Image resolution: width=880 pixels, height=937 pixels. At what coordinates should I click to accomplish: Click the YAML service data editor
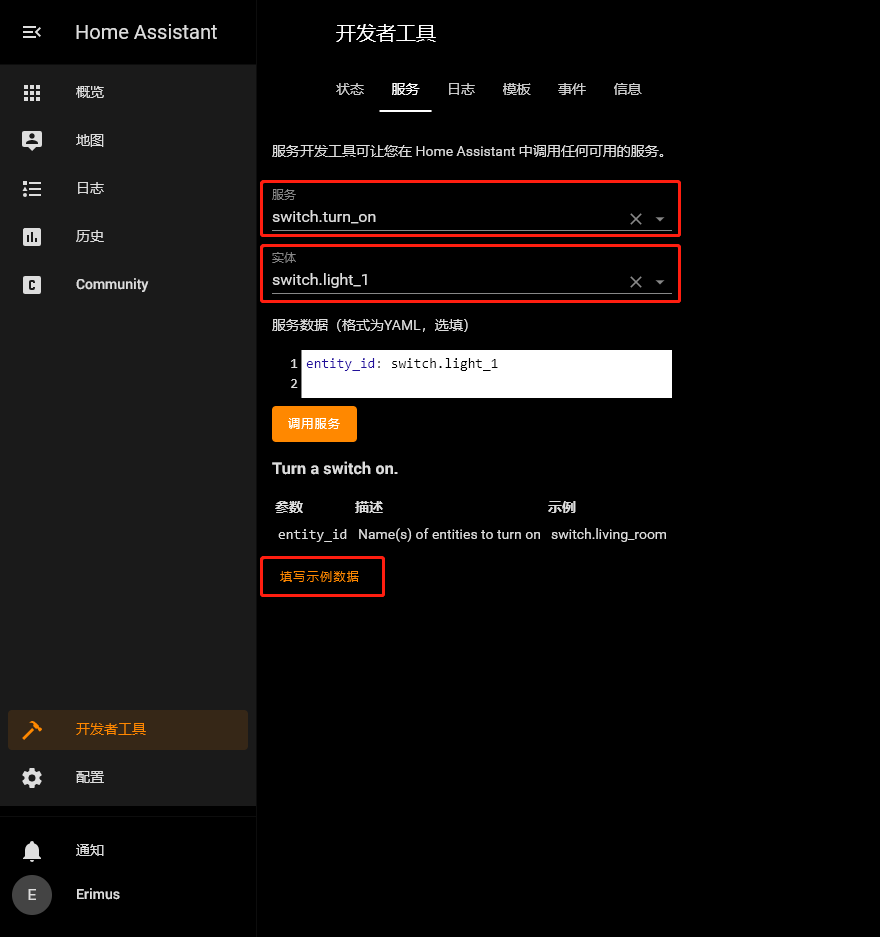click(486, 373)
